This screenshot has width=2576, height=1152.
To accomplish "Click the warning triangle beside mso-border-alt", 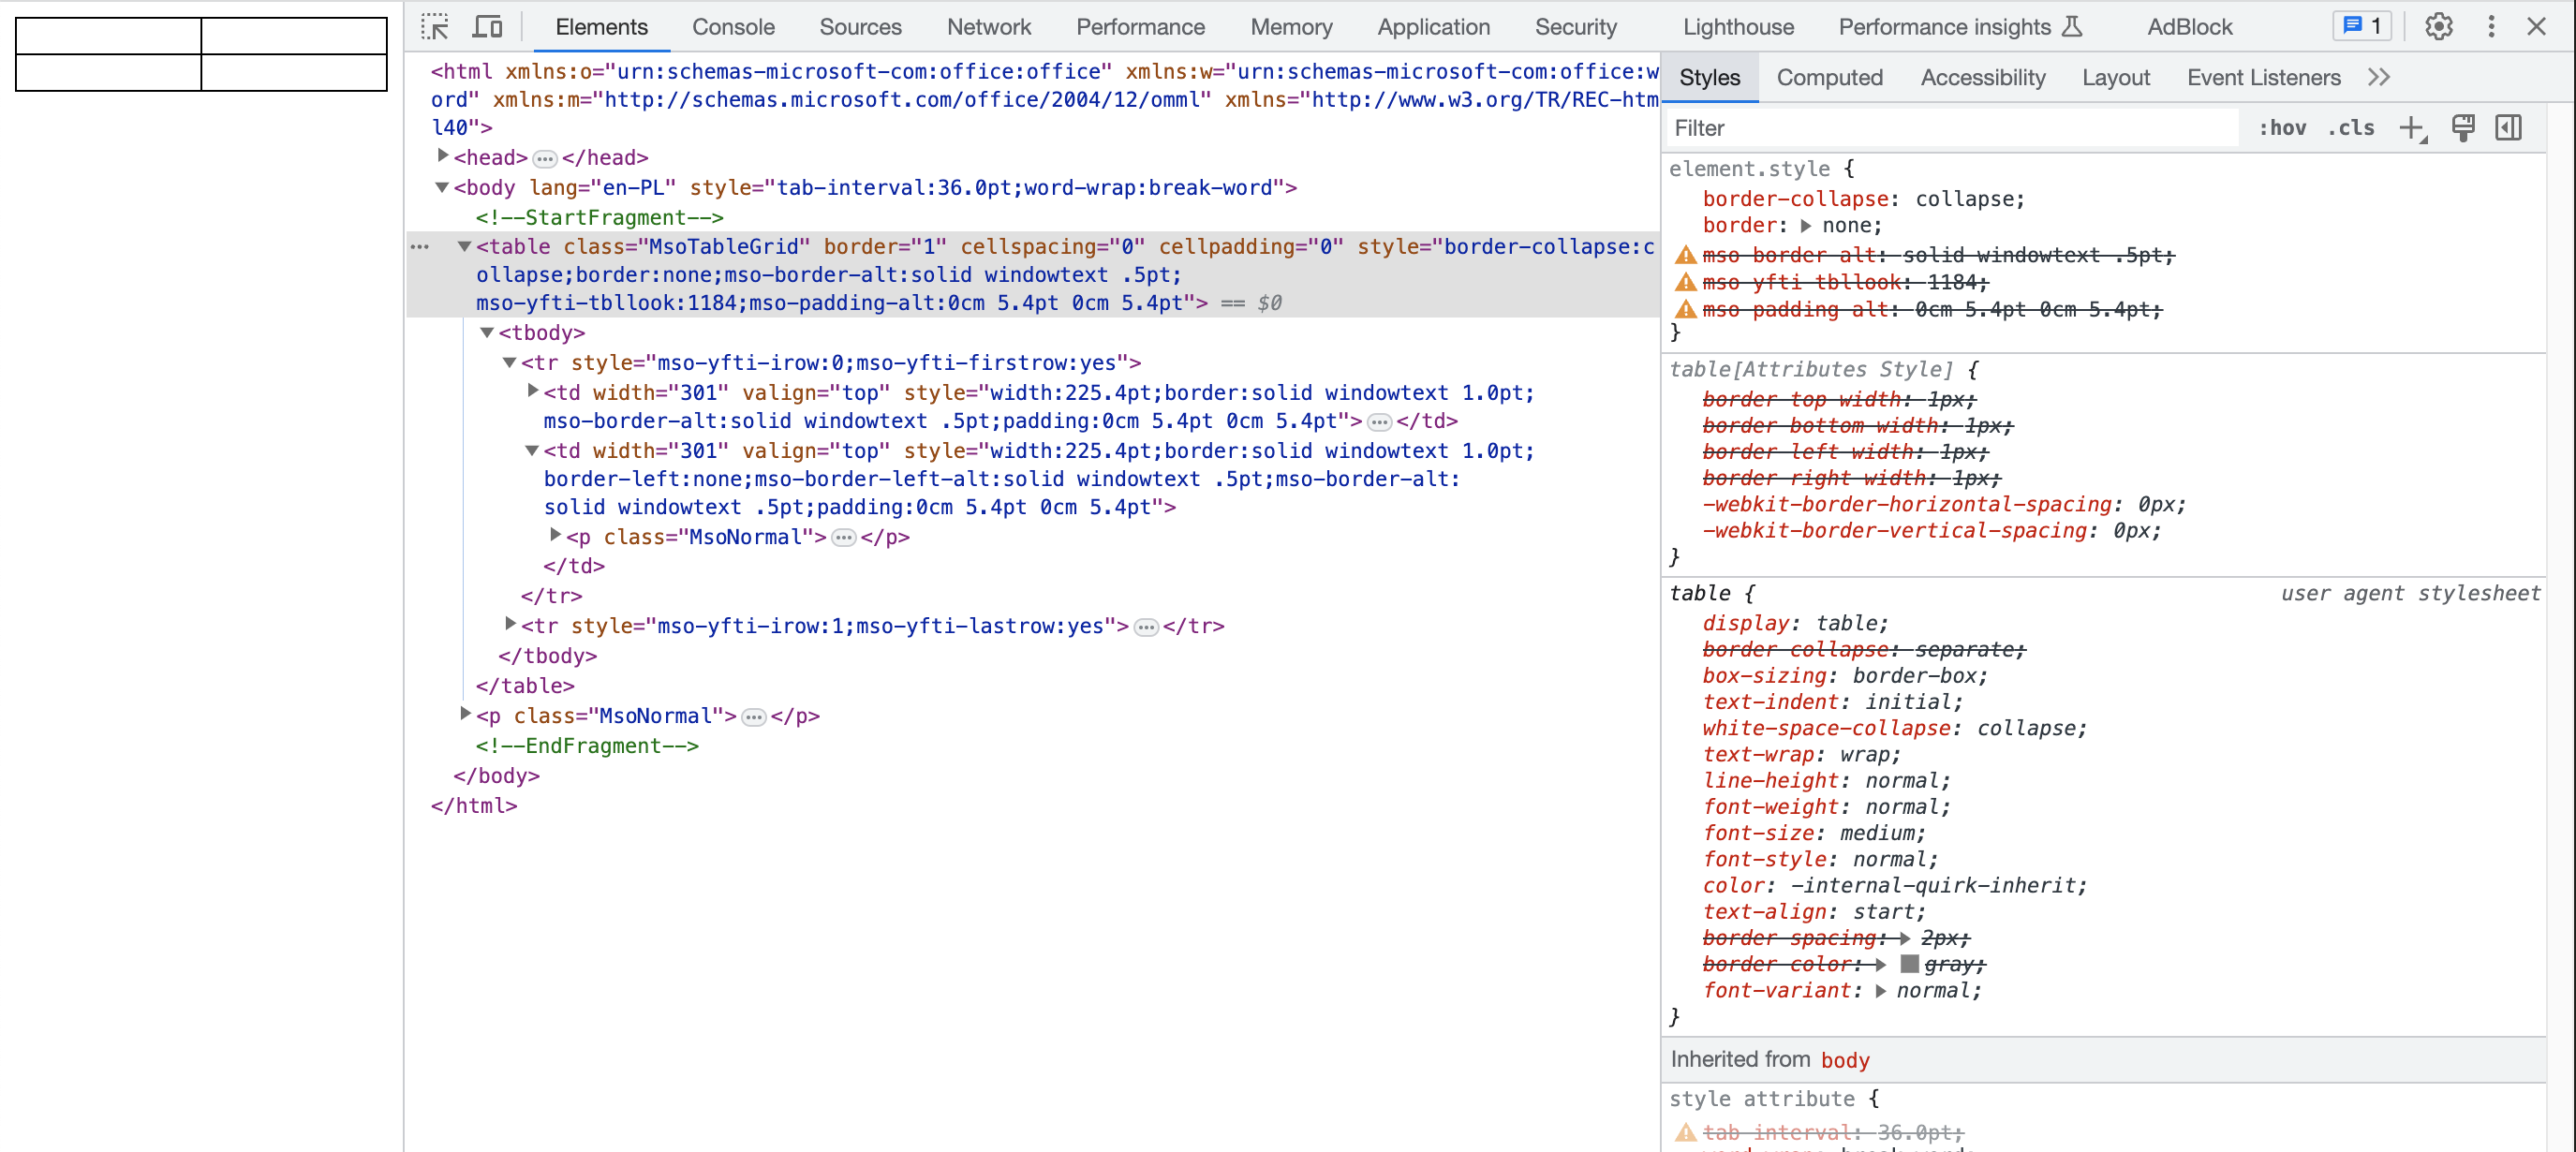I will point(1686,255).
